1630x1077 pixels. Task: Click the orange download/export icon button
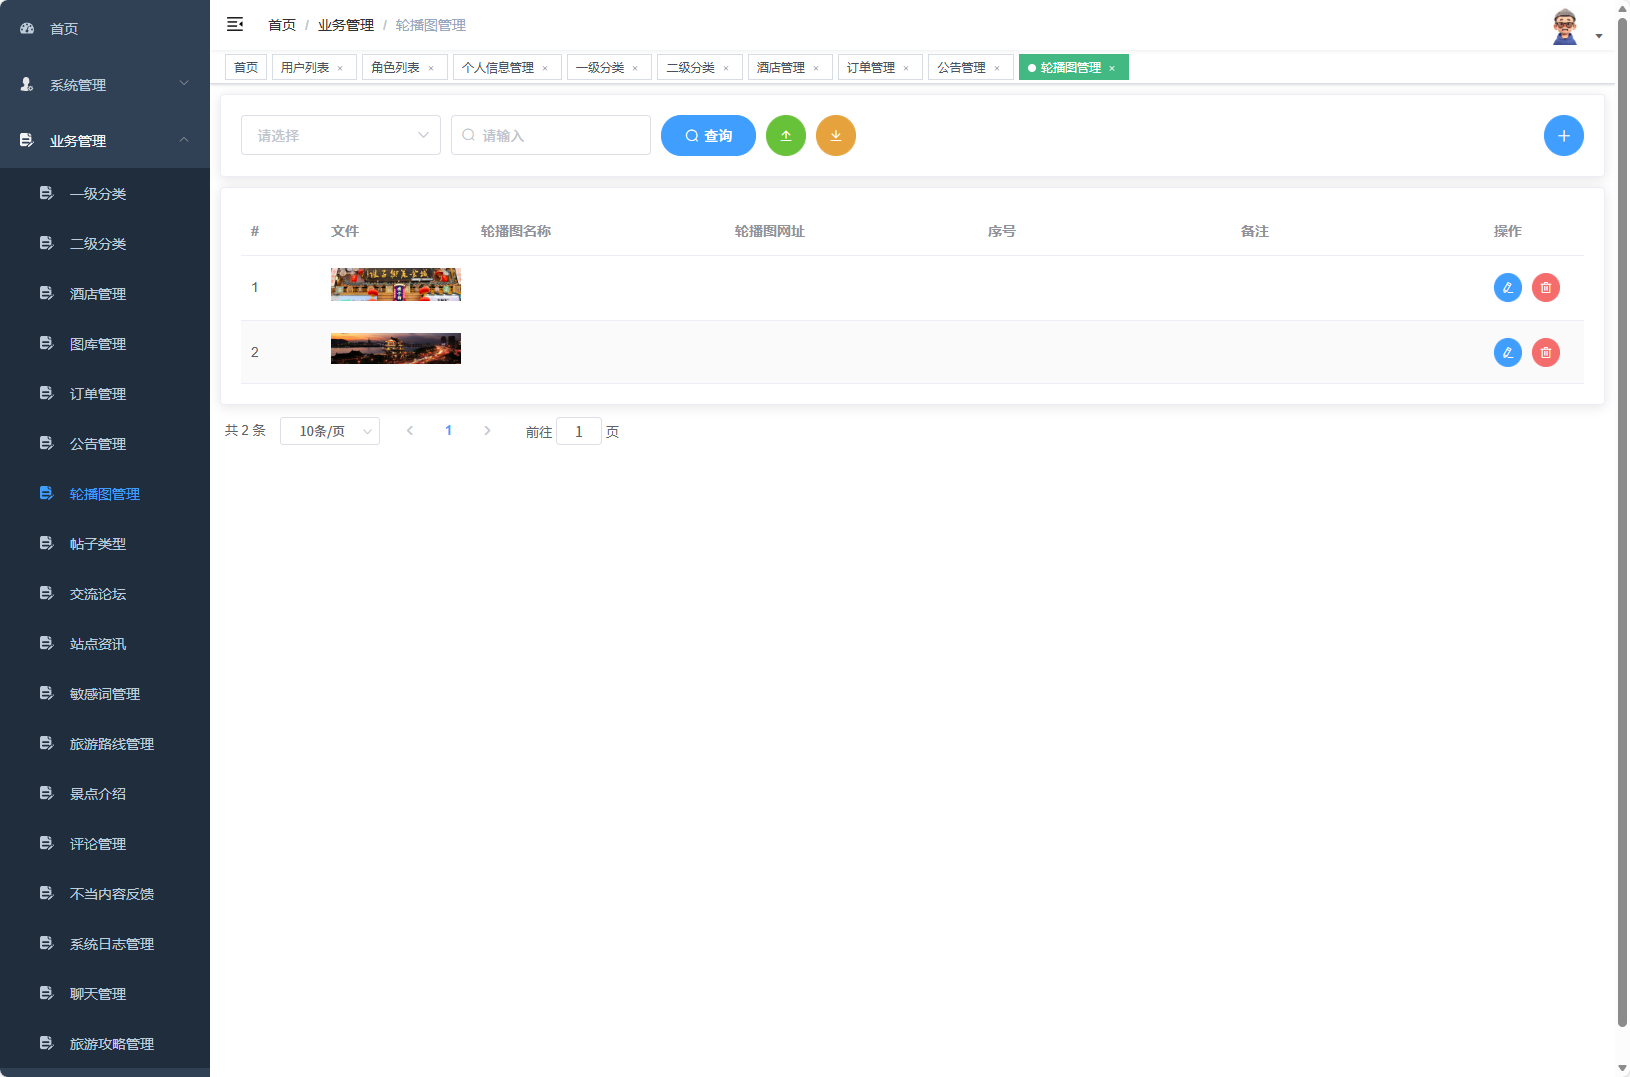click(x=836, y=135)
